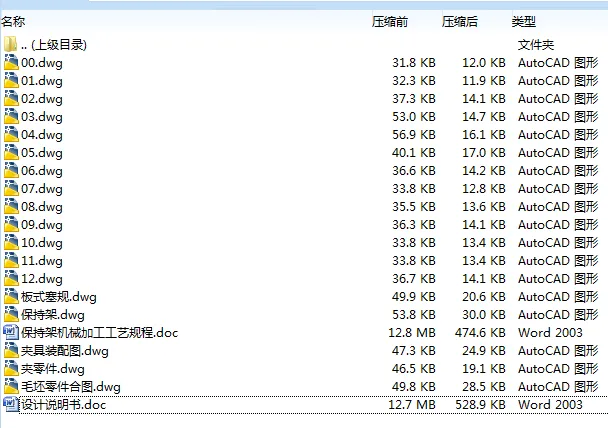Click Word 2003 type in 设计说明书.doc row
Screen dimensions: 608x428
[550, 405]
